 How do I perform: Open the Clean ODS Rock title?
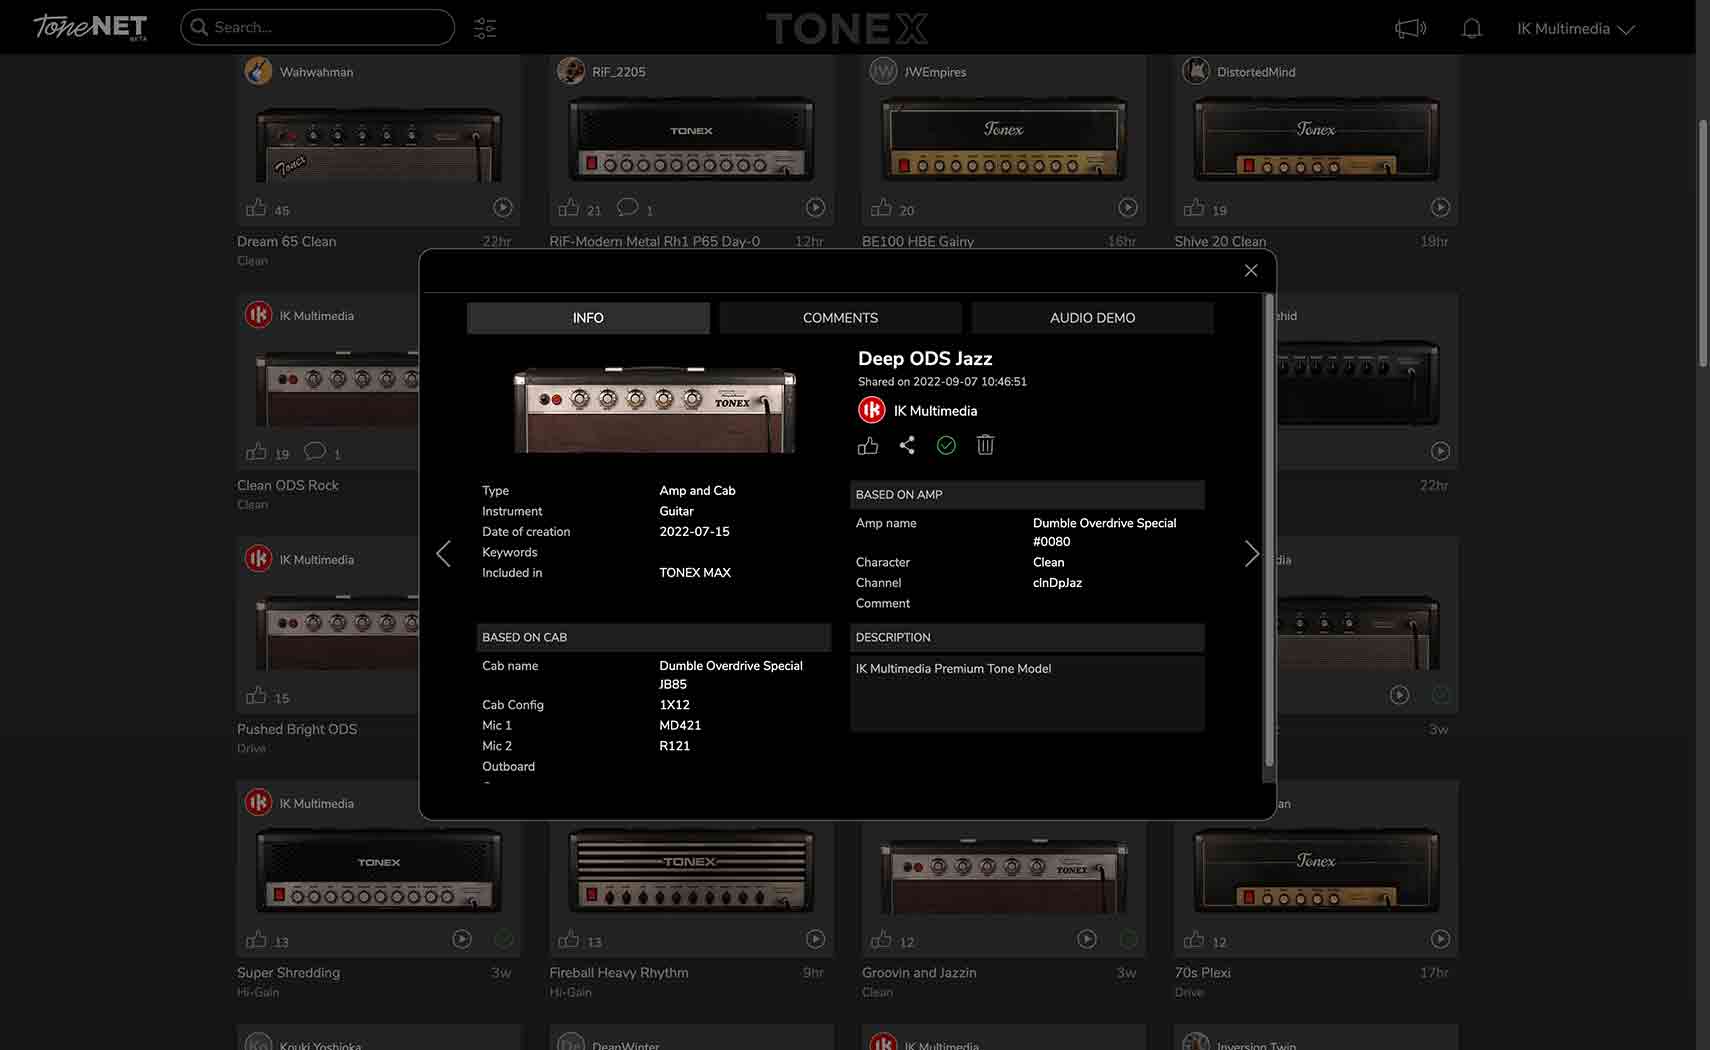pyautogui.click(x=288, y=485)
